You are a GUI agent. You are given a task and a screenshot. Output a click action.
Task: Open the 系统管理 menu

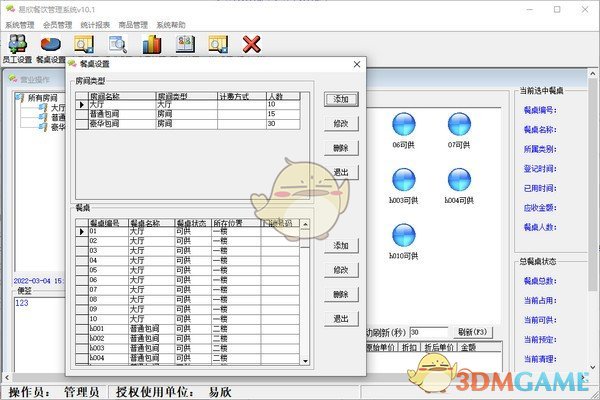20,25
